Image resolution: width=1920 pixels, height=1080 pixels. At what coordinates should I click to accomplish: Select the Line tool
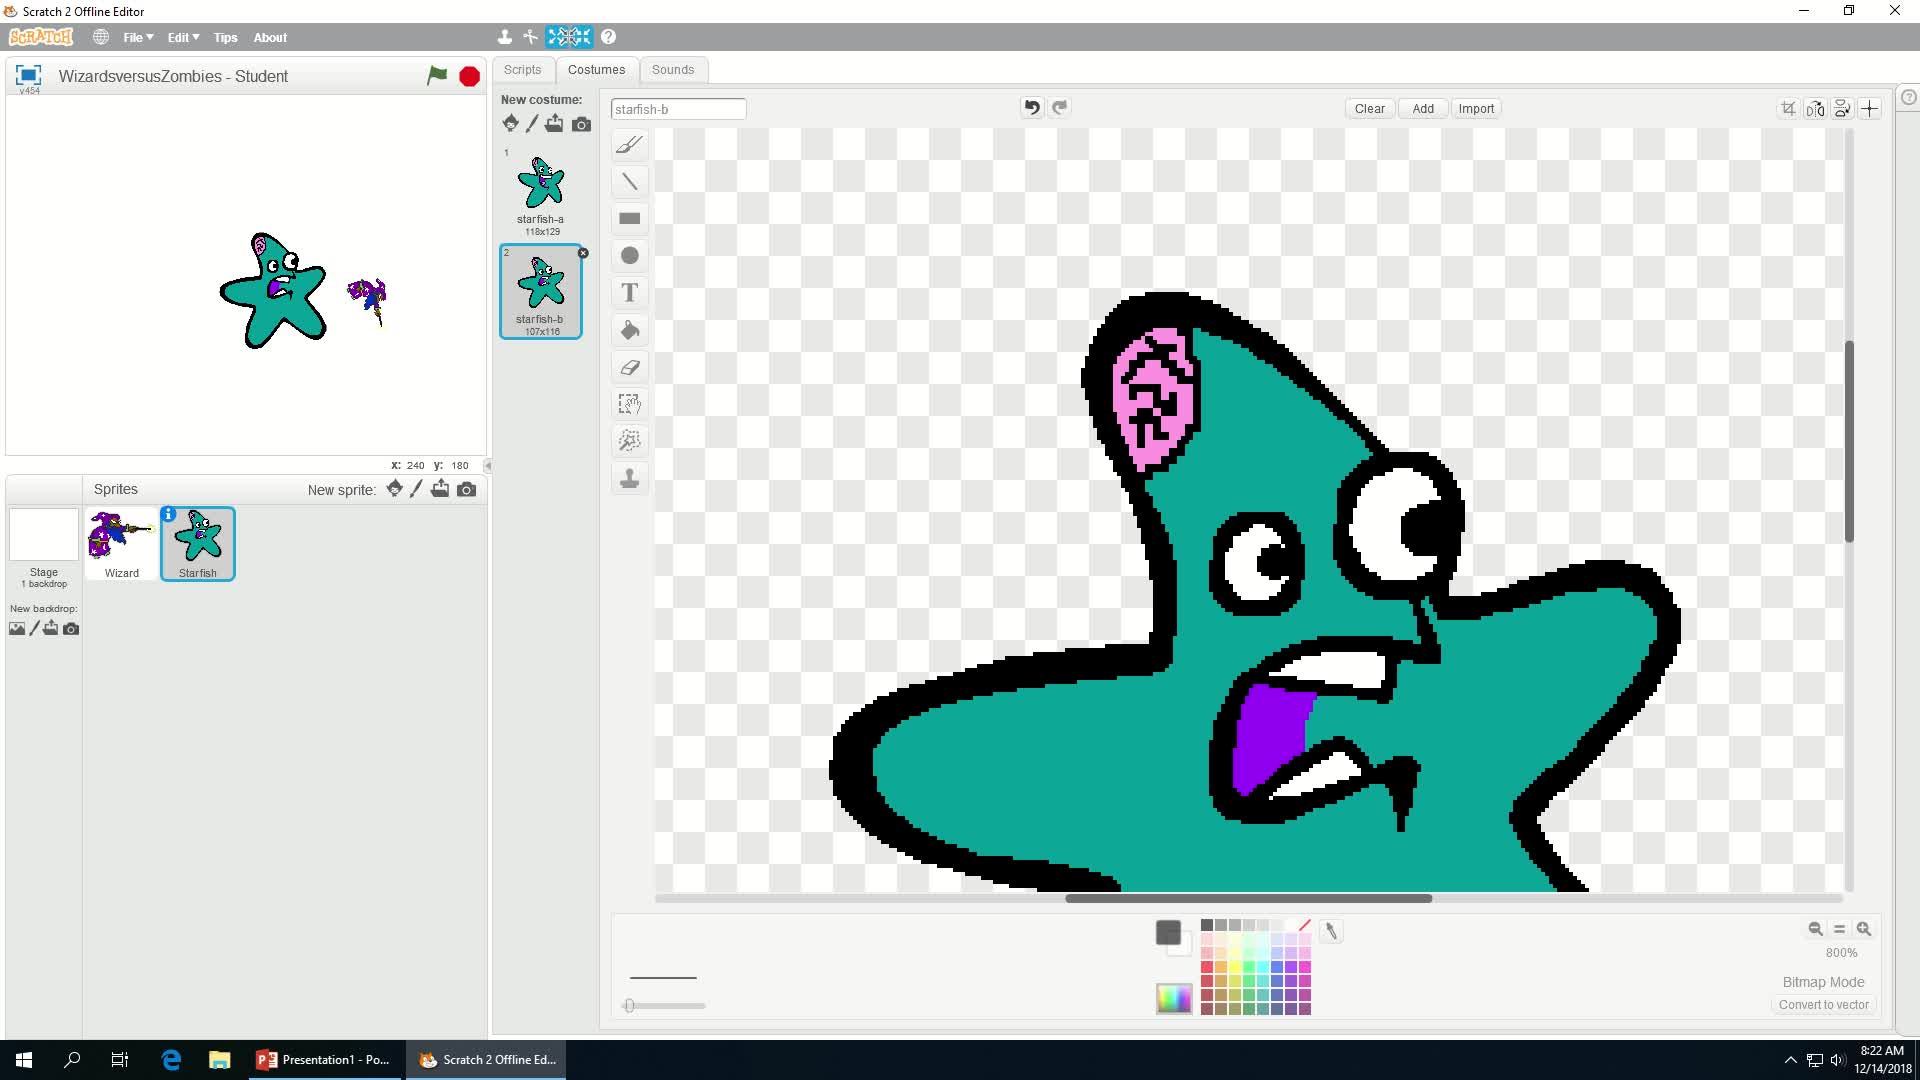click(x=629, y=182)
